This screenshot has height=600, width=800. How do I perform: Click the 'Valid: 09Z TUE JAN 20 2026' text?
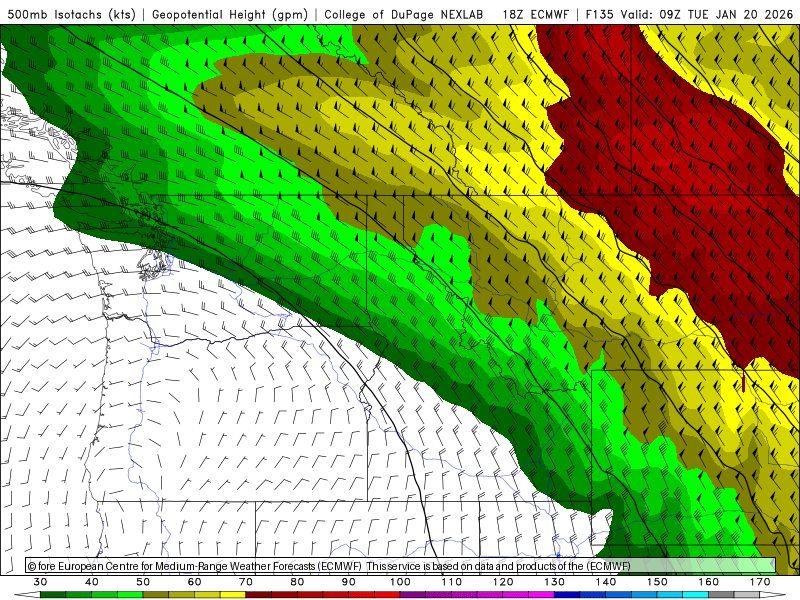707,15
